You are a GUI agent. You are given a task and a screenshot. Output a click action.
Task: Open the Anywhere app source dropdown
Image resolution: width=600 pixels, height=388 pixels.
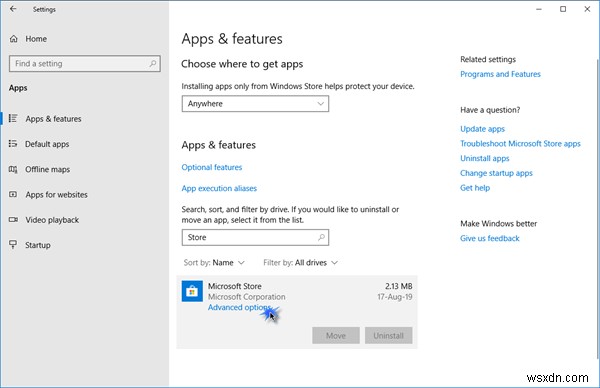[x=255, y=104]
